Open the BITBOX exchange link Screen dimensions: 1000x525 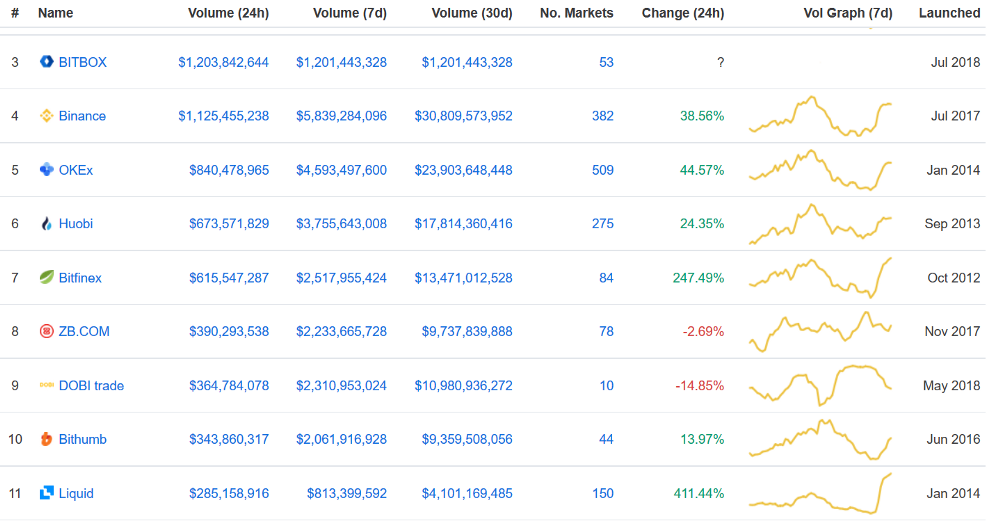(x=82, y=62)
